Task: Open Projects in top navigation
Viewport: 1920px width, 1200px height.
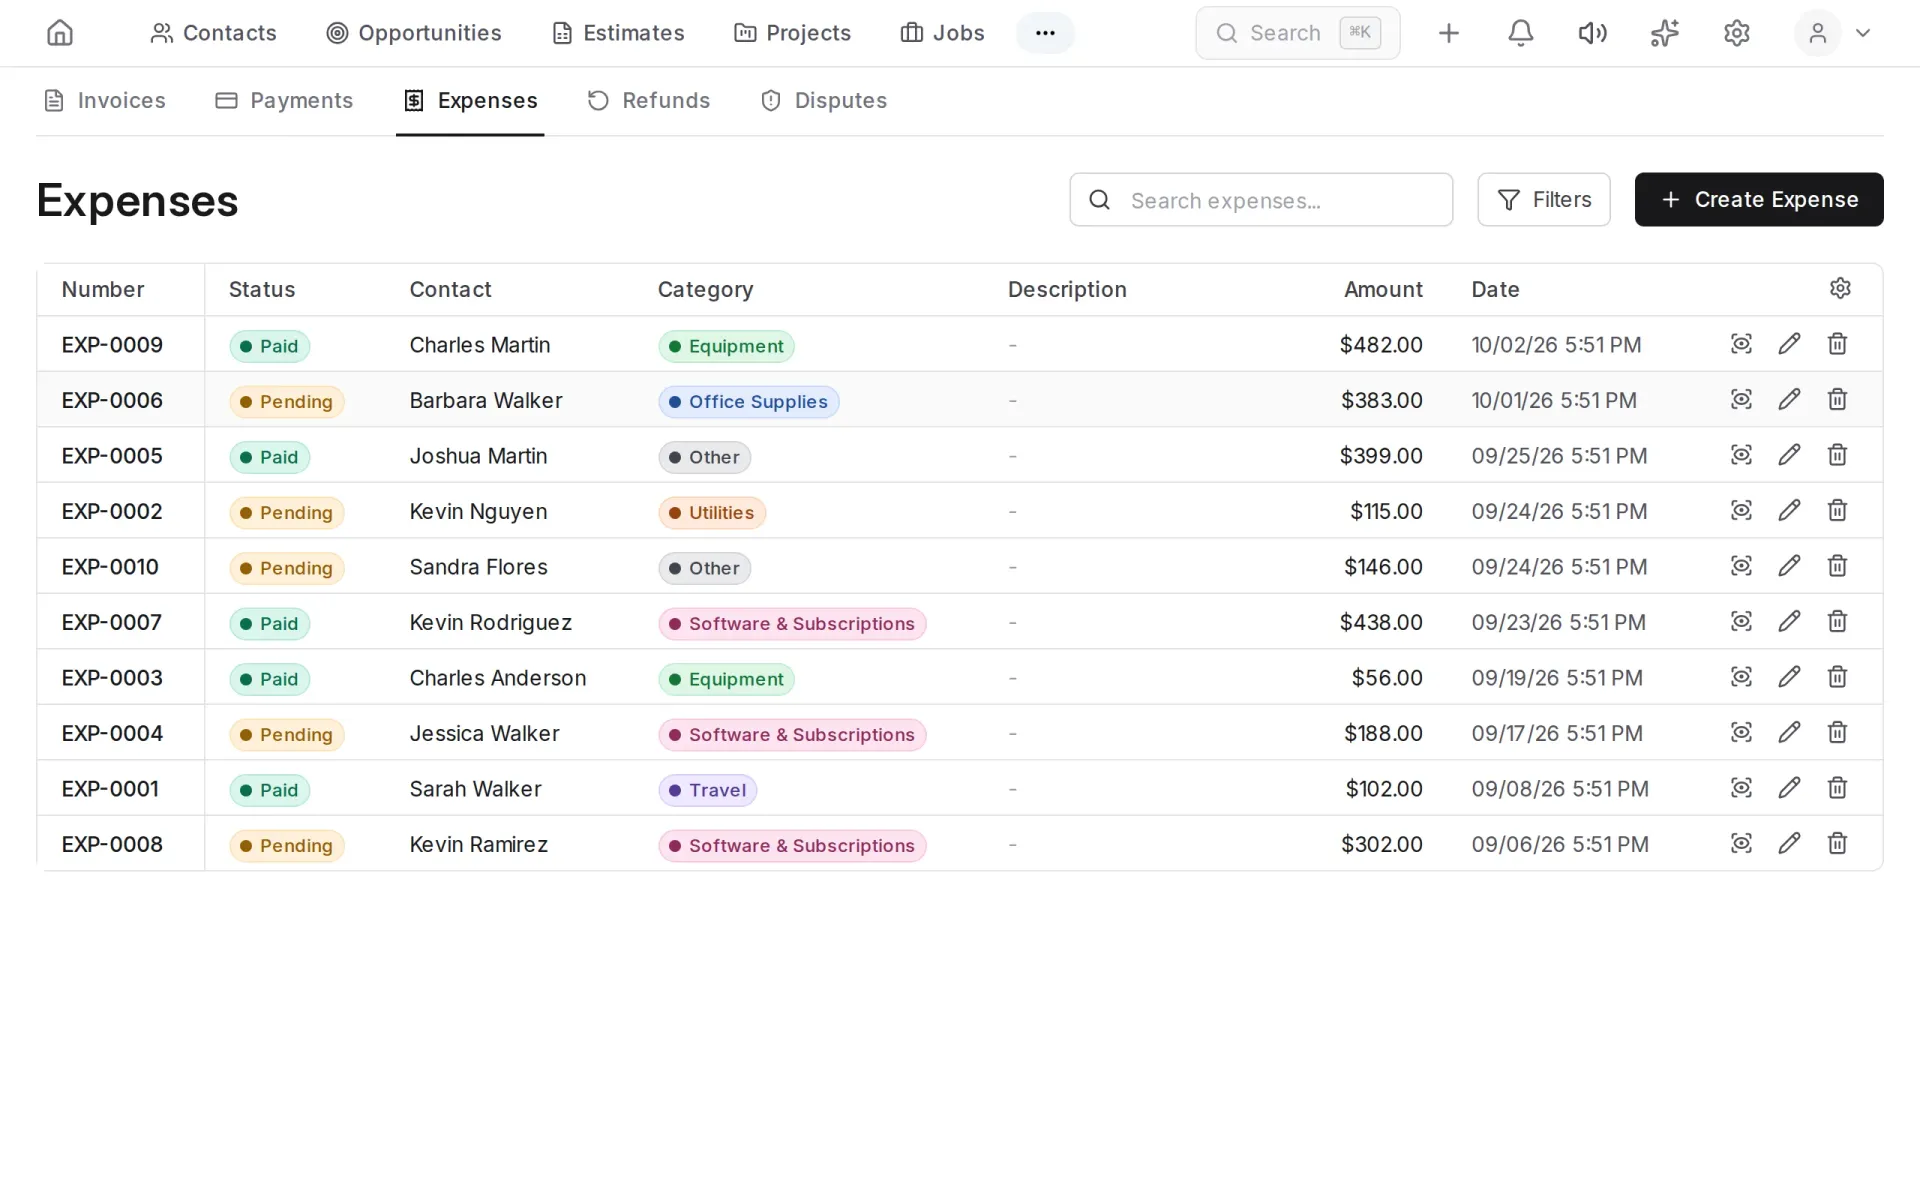Action: pos(792,33)
